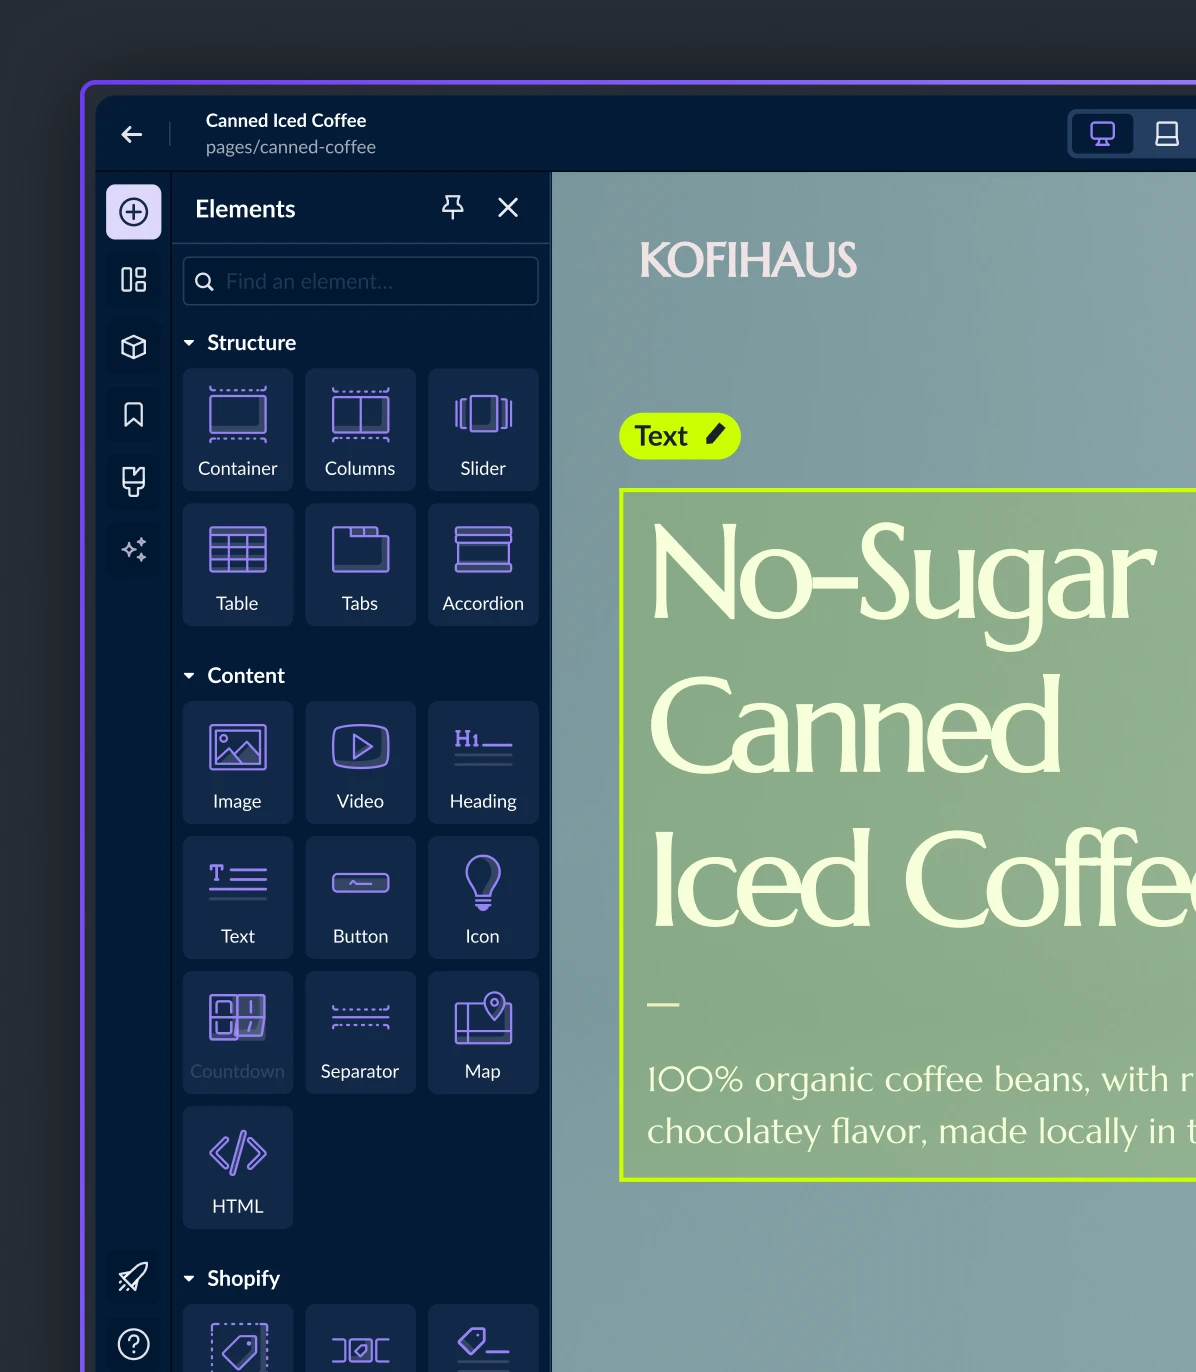Screen dimensions: 1196x1372
Task: Click the rocket publish icon
Action: 134,1276
